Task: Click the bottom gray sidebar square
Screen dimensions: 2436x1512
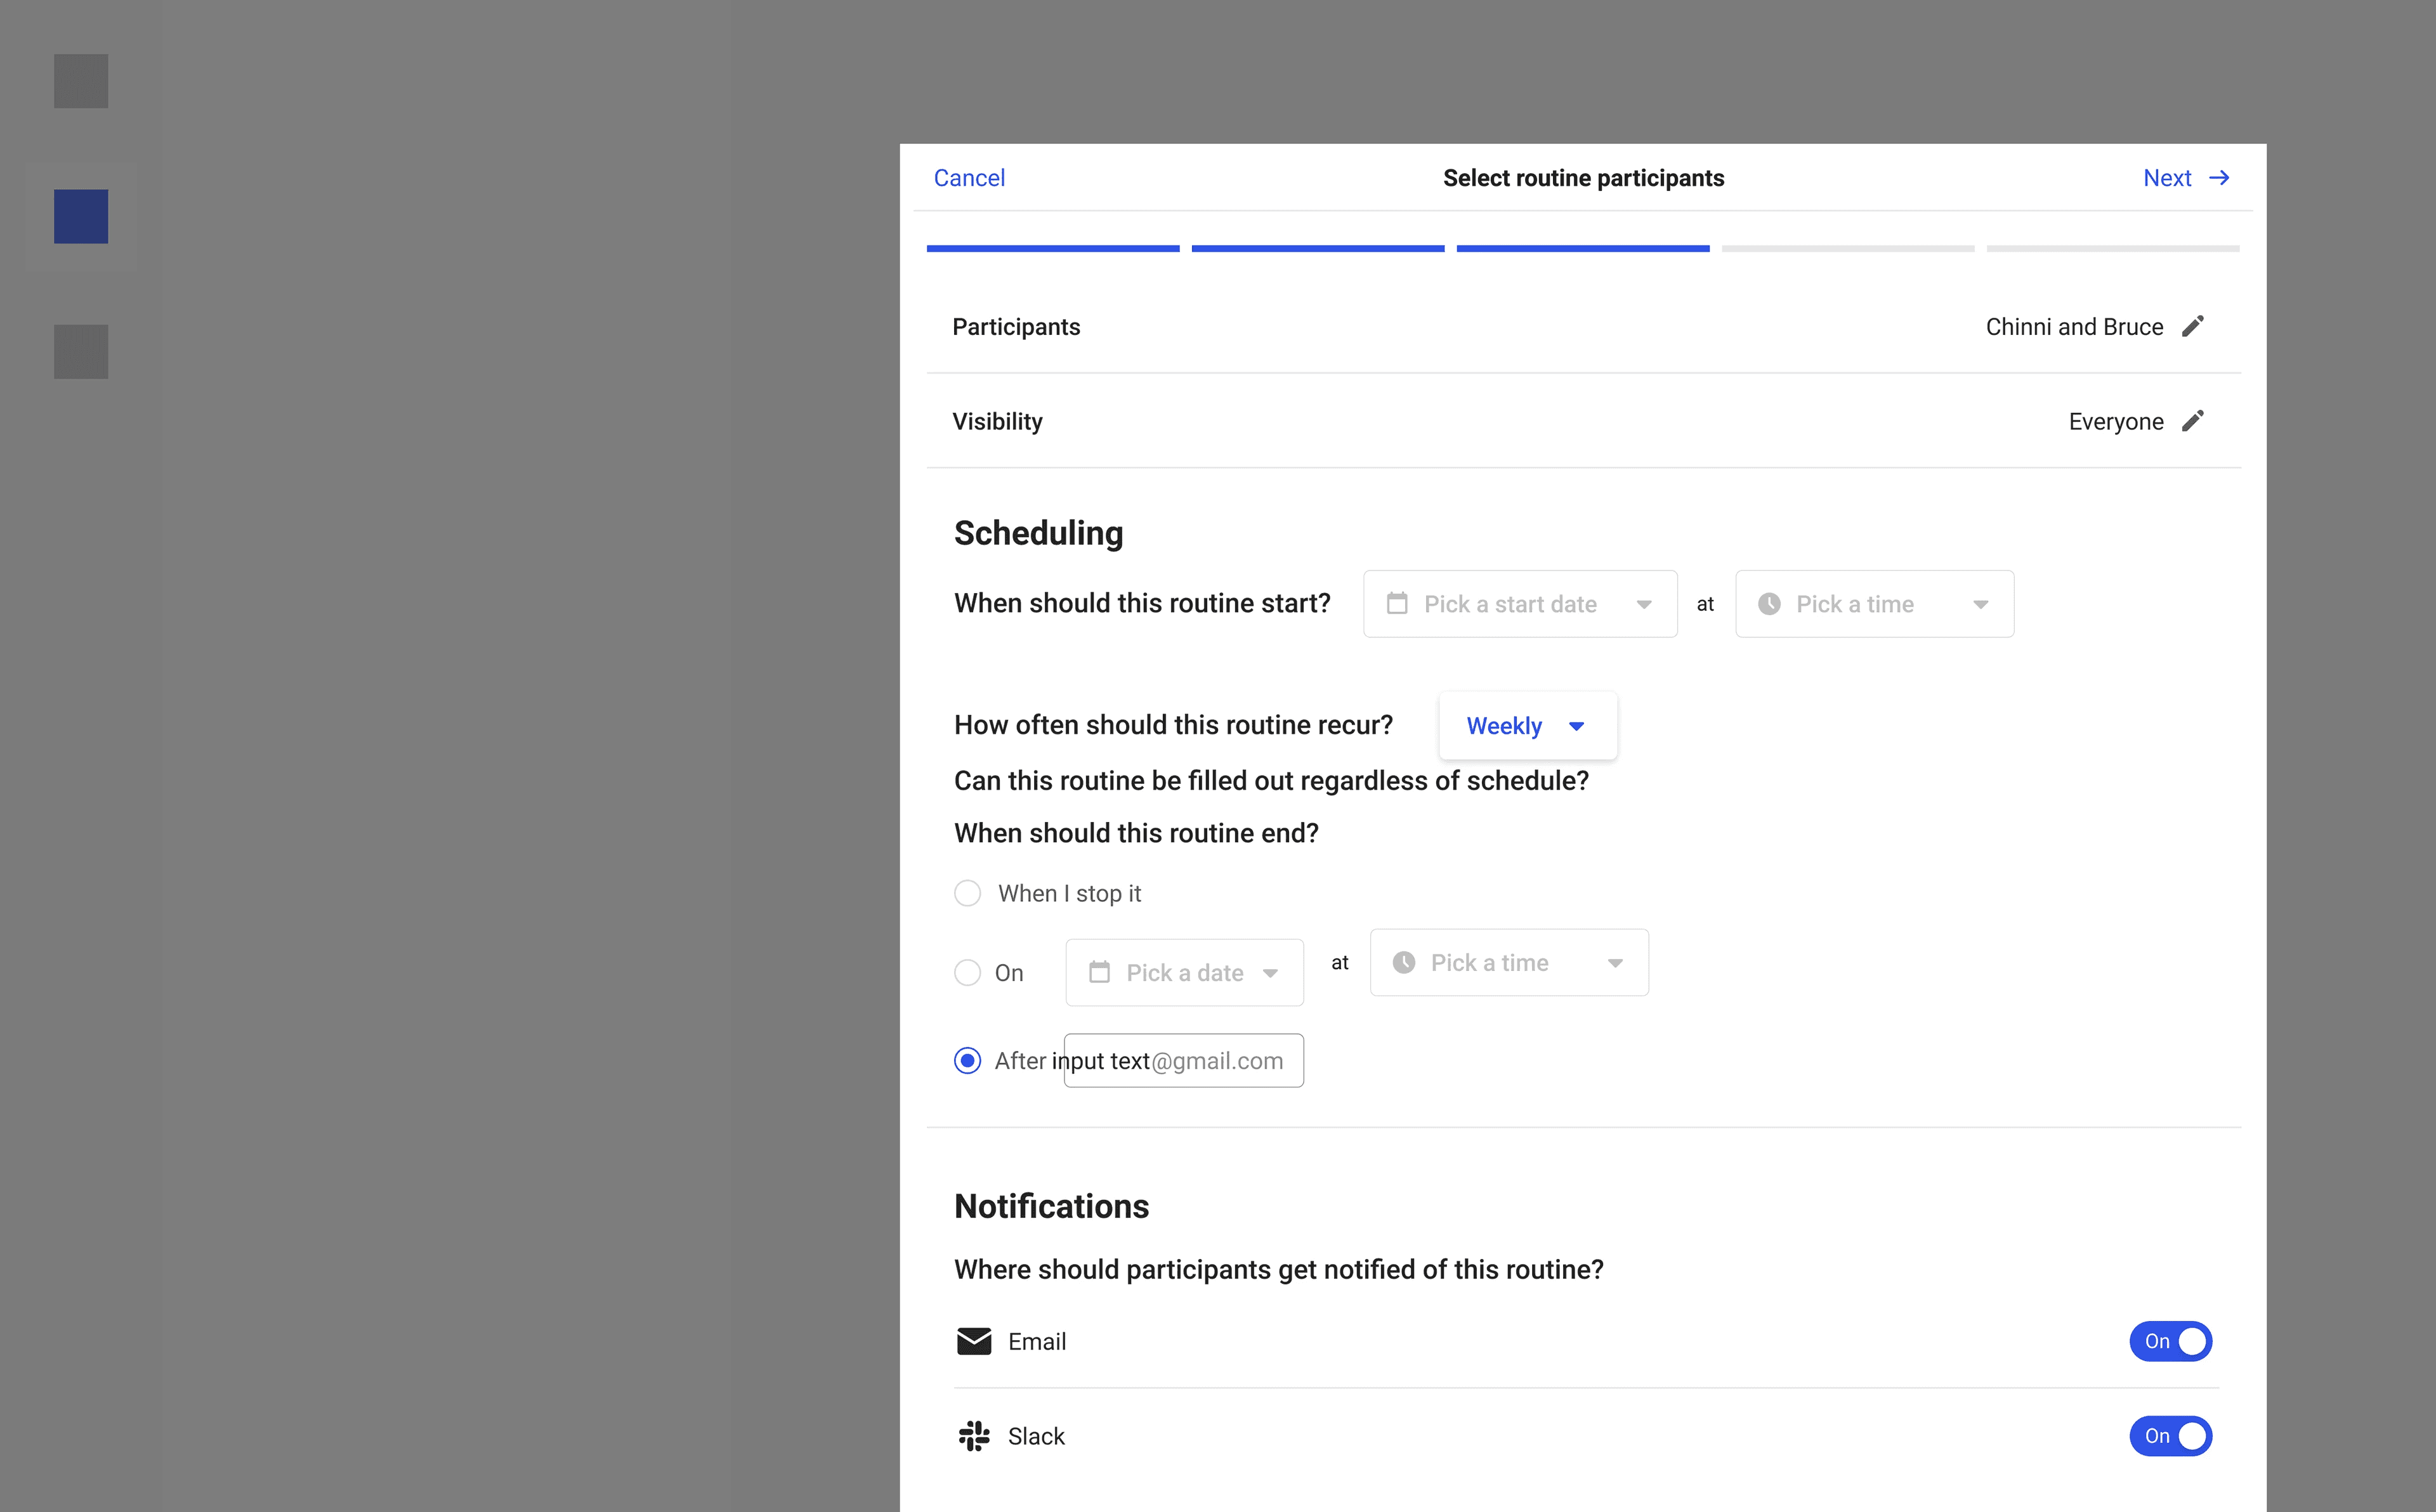Action: pyautogui.click(x=81, y=351)
